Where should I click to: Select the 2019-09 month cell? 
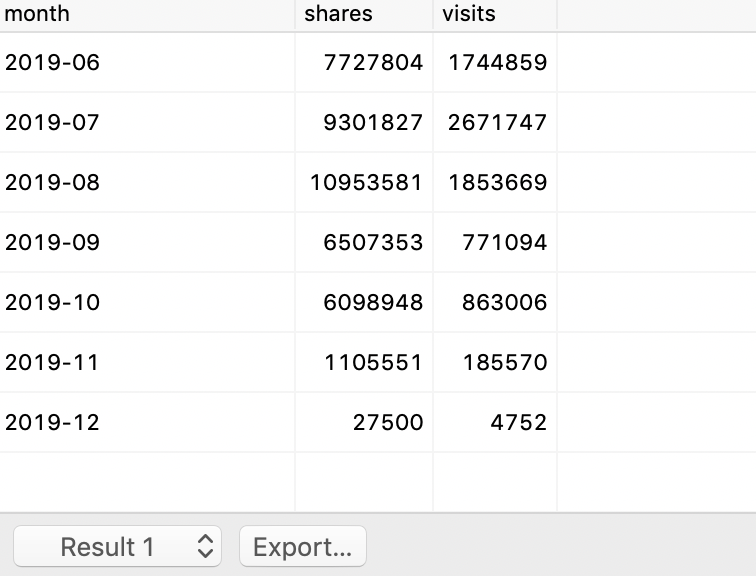click(53, 242)
